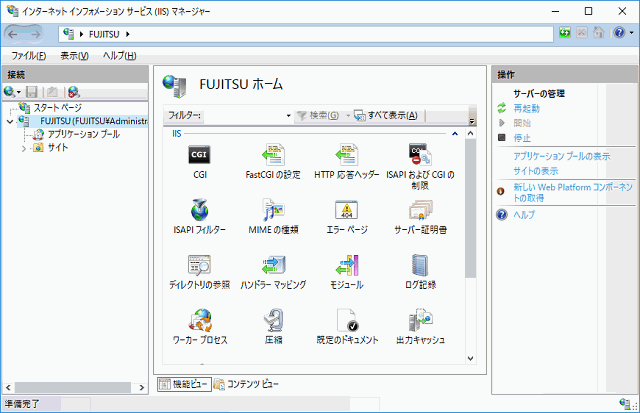This screenshot has height=413, width=640.
Task: Open エラー ページ feature icon
Action: (x=347, y=210)
